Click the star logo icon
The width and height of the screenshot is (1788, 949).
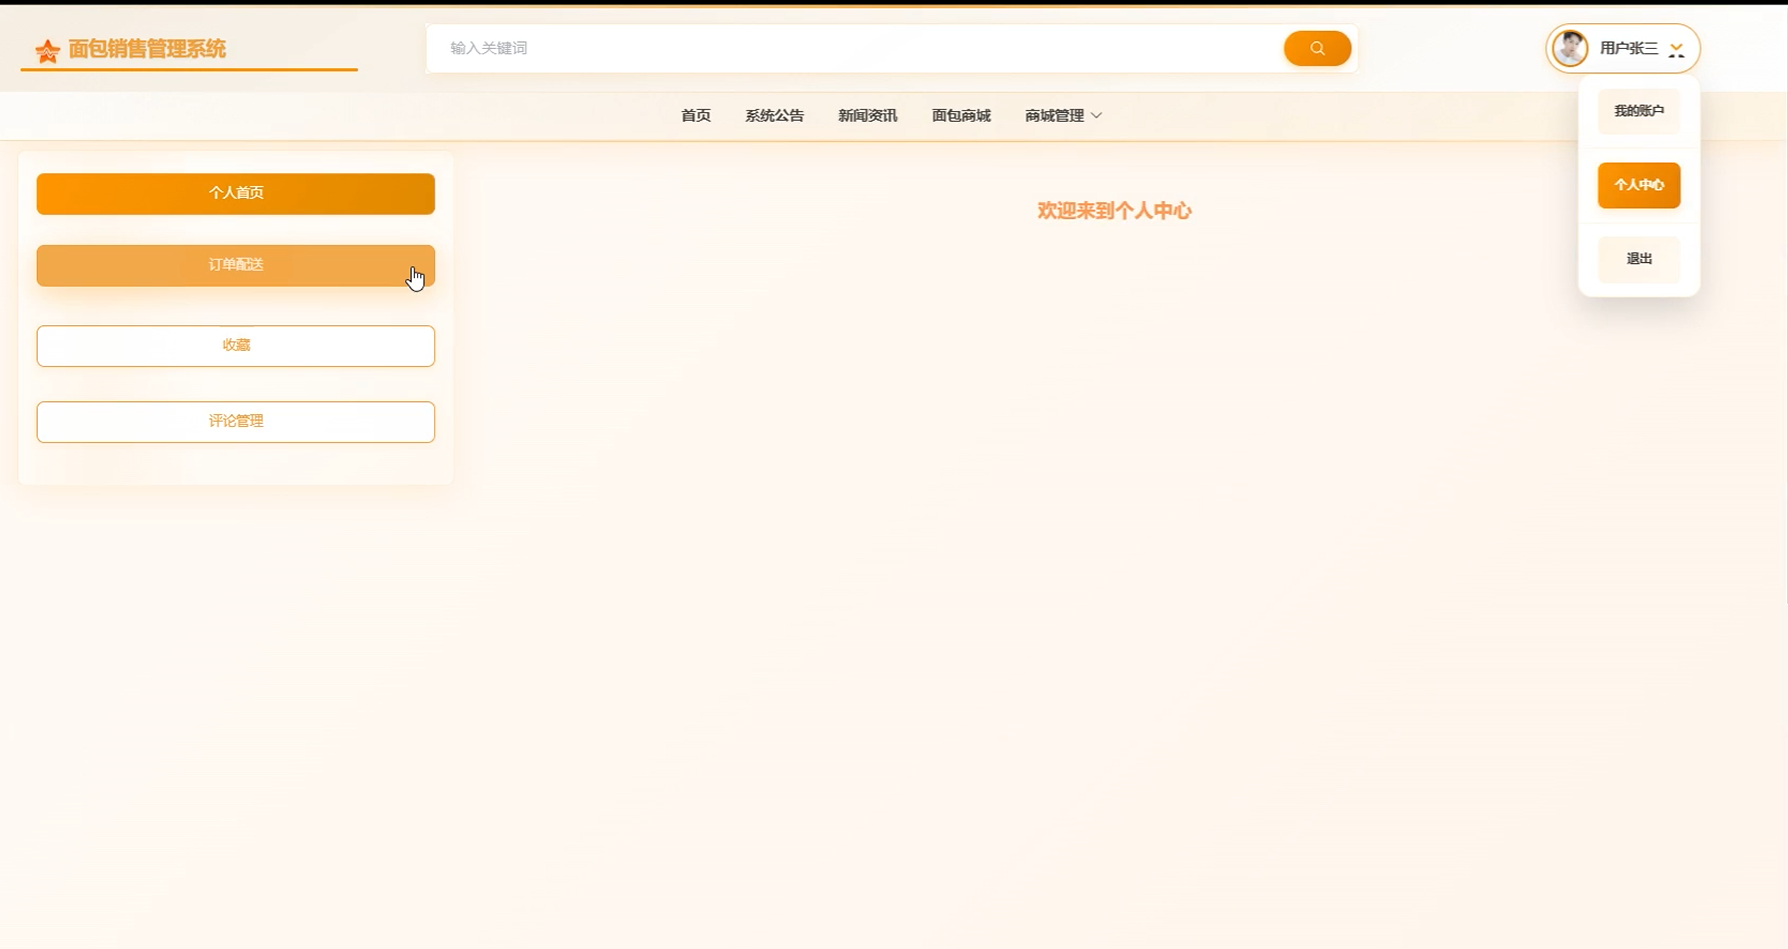47,51
